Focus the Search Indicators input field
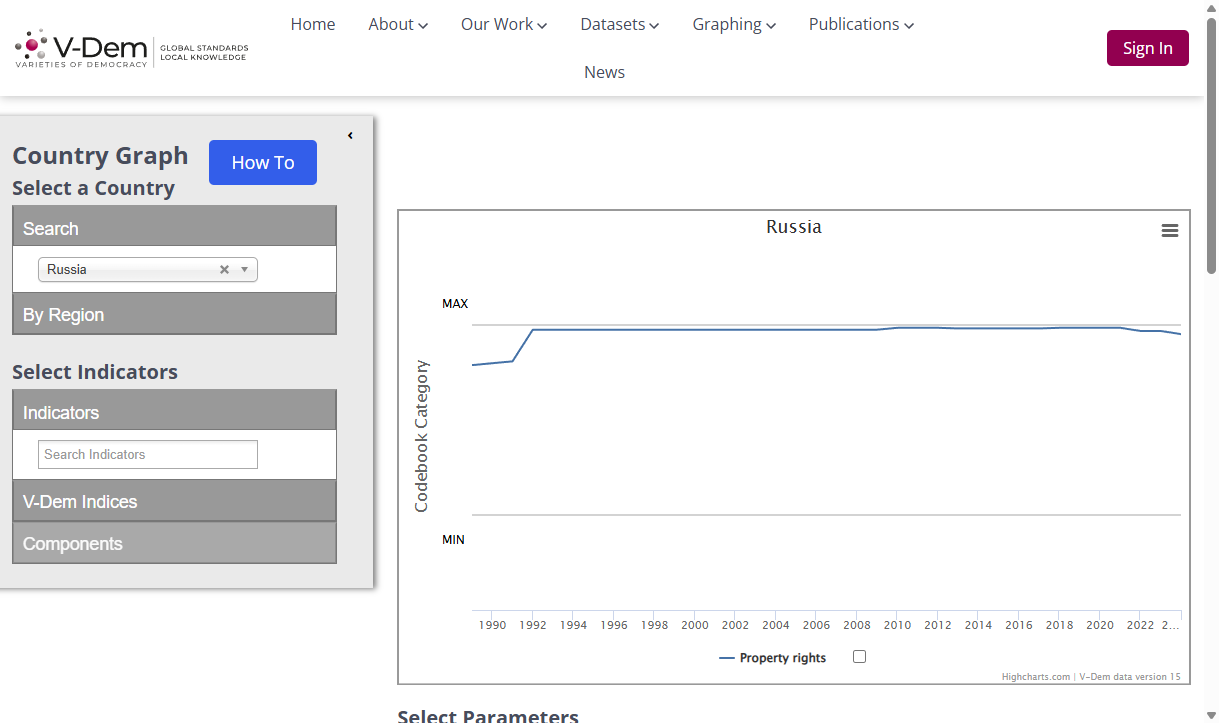This screenshot has width=1219, height=723. (x=148, y=454)
